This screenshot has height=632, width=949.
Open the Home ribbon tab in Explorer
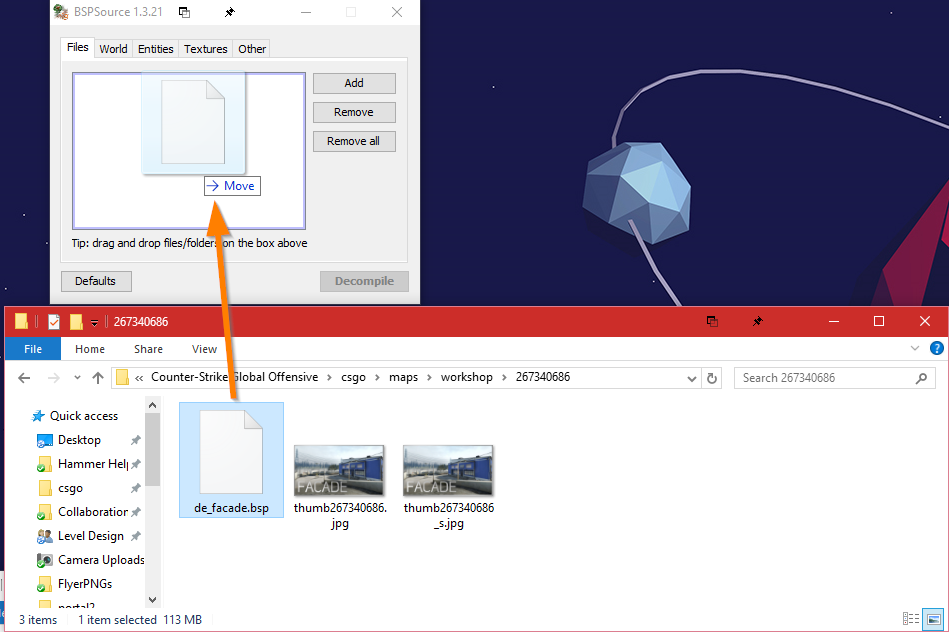pos(90,349)
